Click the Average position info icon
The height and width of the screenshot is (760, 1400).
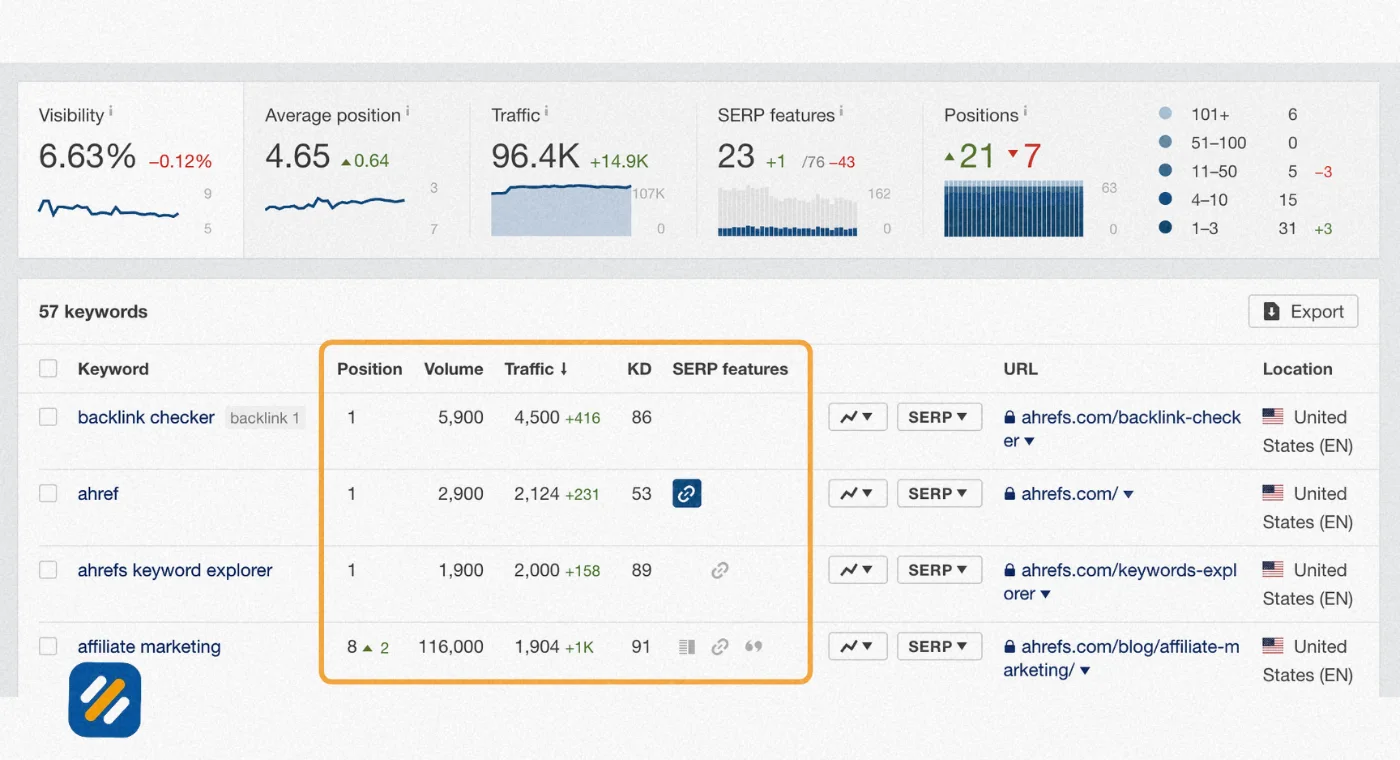click(x=407, y=110)
